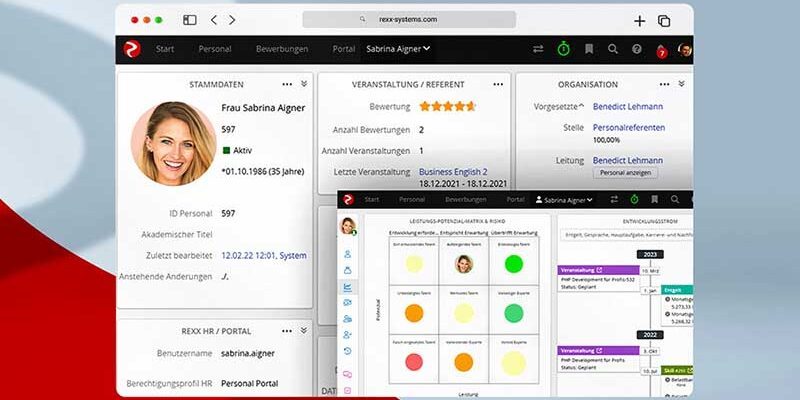Open the Bewerbungen menu in main window
Viewport: 800px width, 400px height.
(x=282, y=49)
